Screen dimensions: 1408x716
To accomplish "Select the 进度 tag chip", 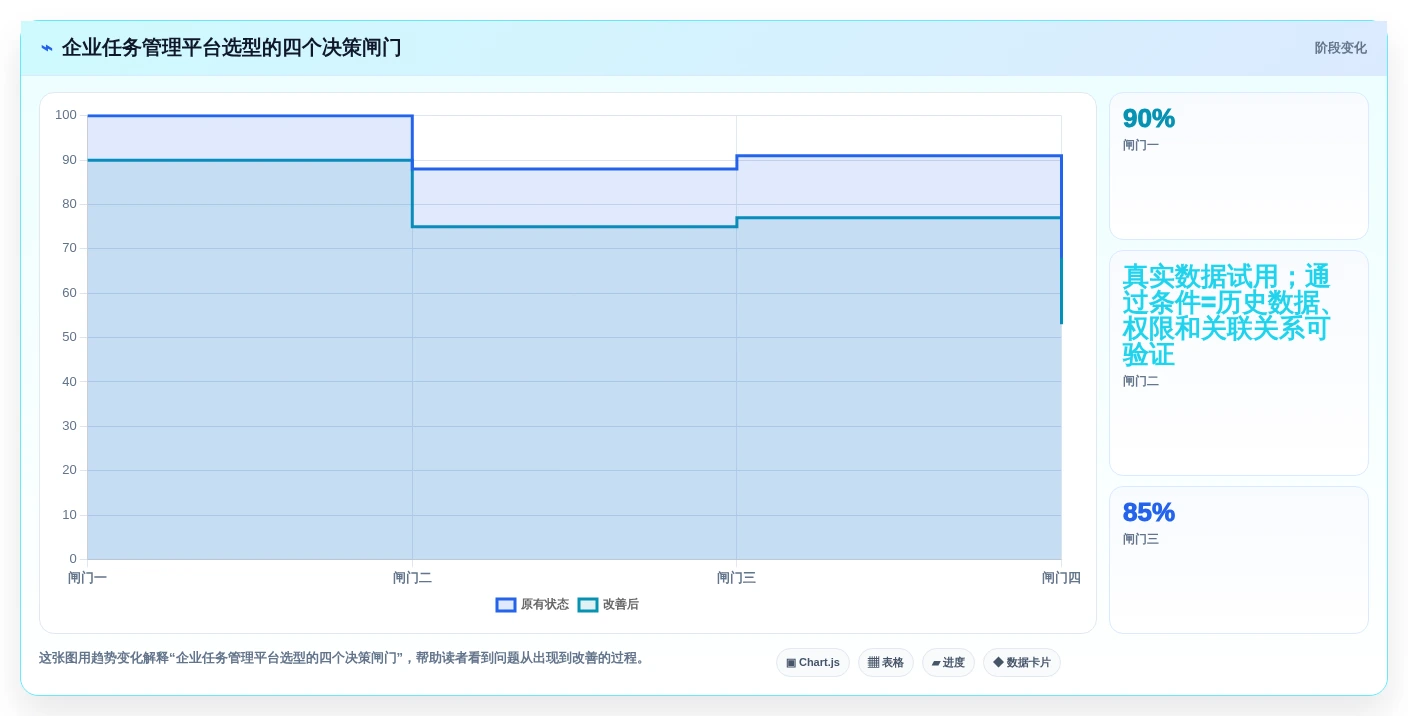I will point(948,663).
